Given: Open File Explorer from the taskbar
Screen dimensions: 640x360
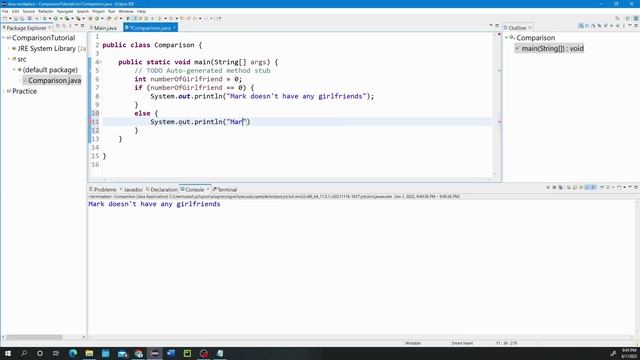Looking at the screenshot, I should (89, 353).
